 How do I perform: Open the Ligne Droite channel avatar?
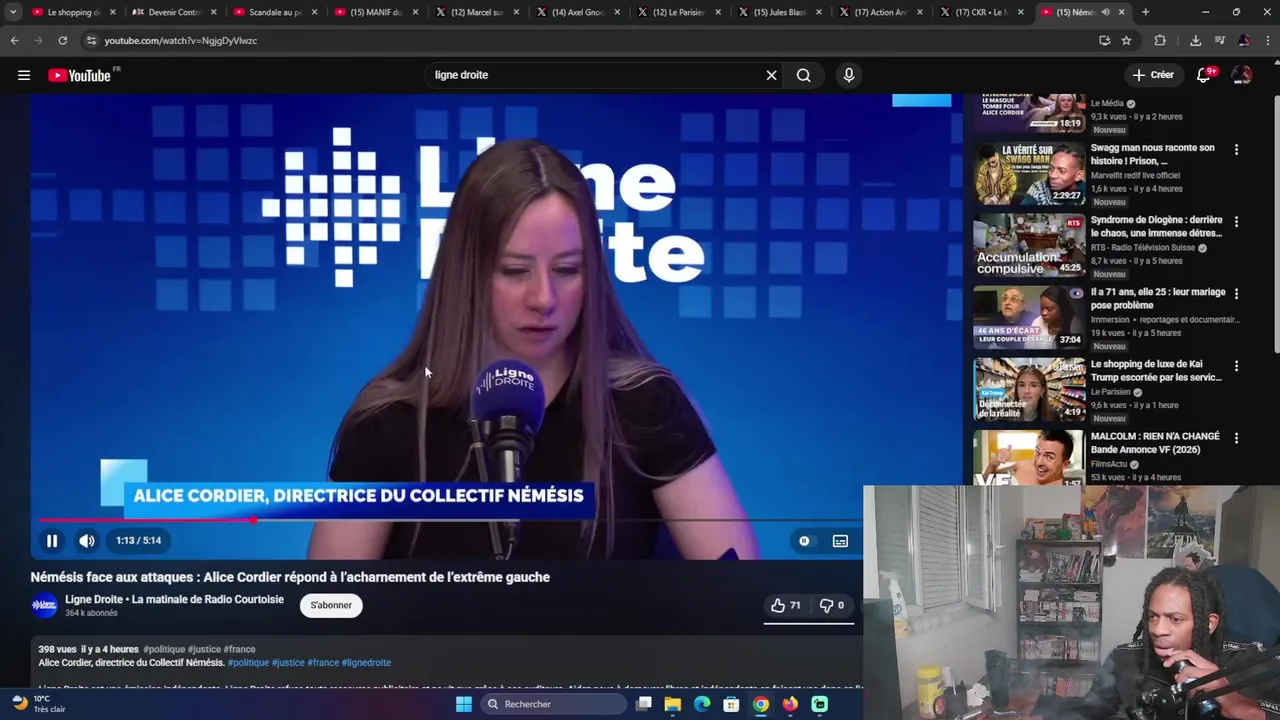click(x=44, y=605)
